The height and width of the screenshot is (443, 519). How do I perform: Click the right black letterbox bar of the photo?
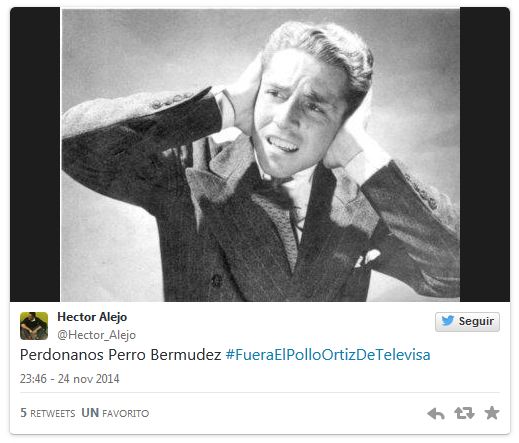point(485,154)
